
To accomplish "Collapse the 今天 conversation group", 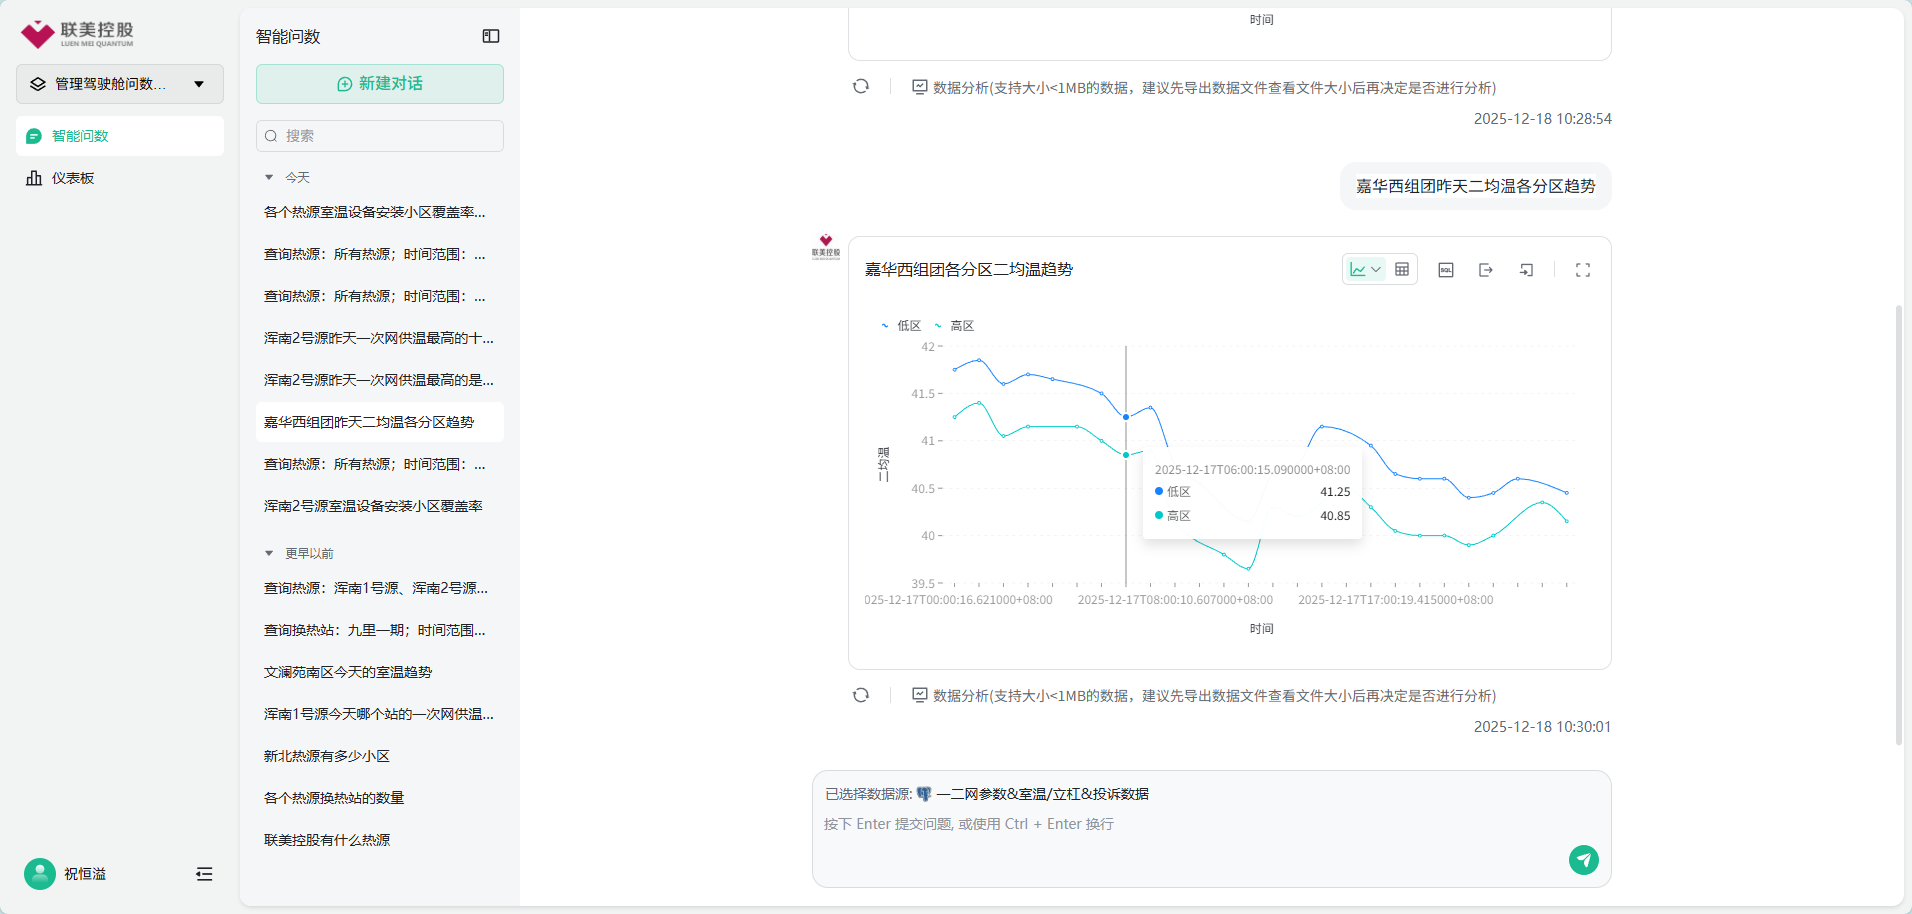I will pos(269,177).
